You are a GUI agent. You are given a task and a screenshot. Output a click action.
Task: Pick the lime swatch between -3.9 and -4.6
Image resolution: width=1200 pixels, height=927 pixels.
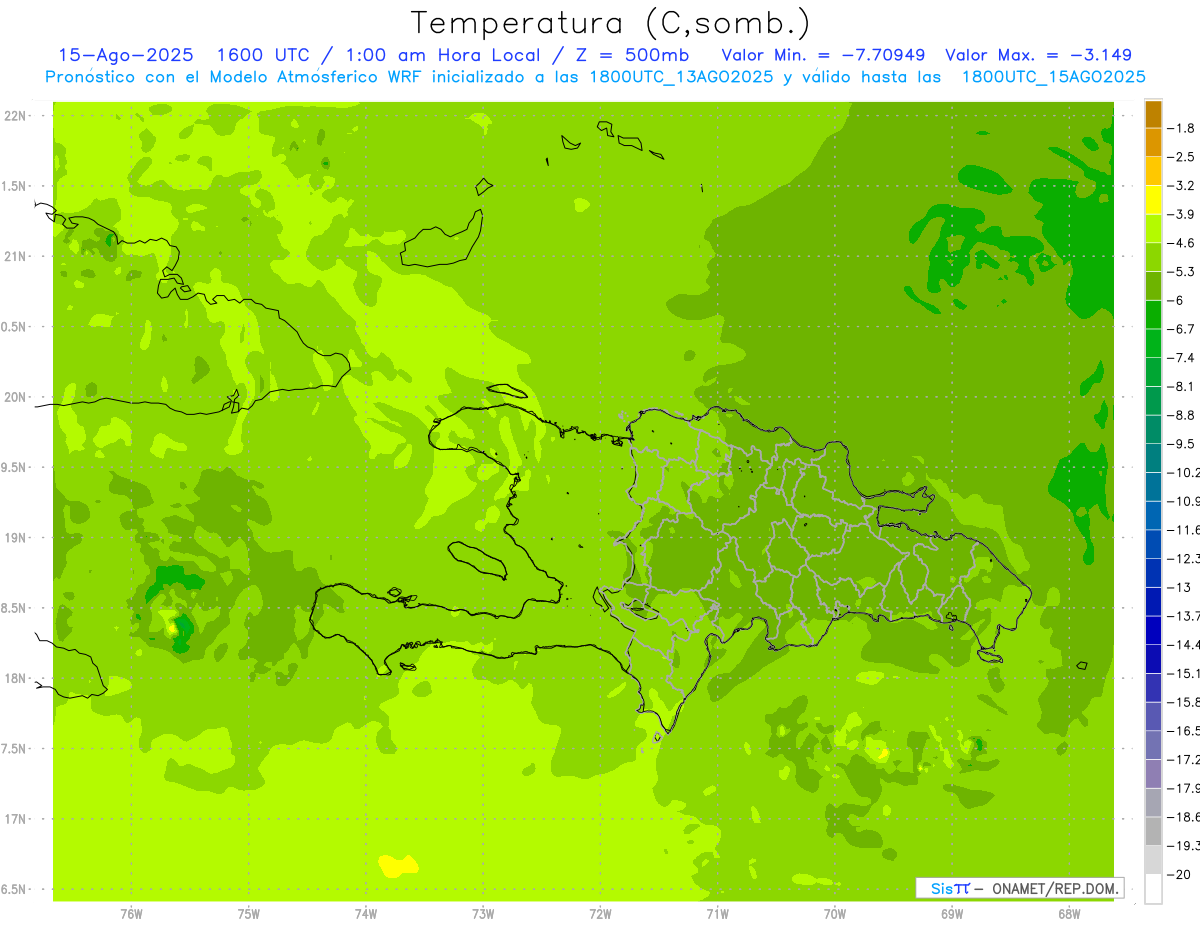pyautogui.click(x=1153, y=228)
